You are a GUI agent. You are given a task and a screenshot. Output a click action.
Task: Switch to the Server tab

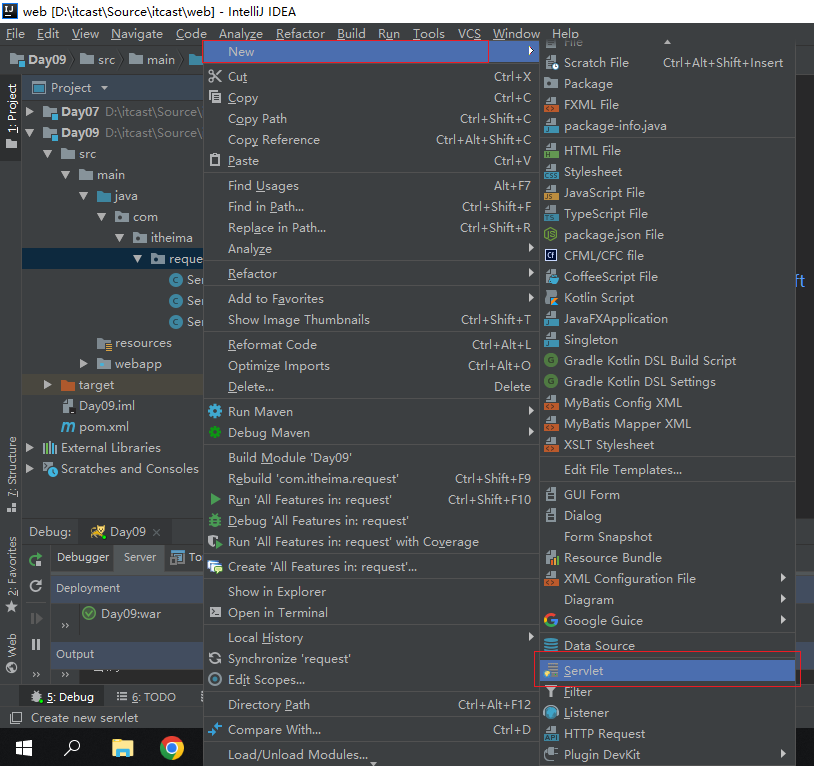140,557
